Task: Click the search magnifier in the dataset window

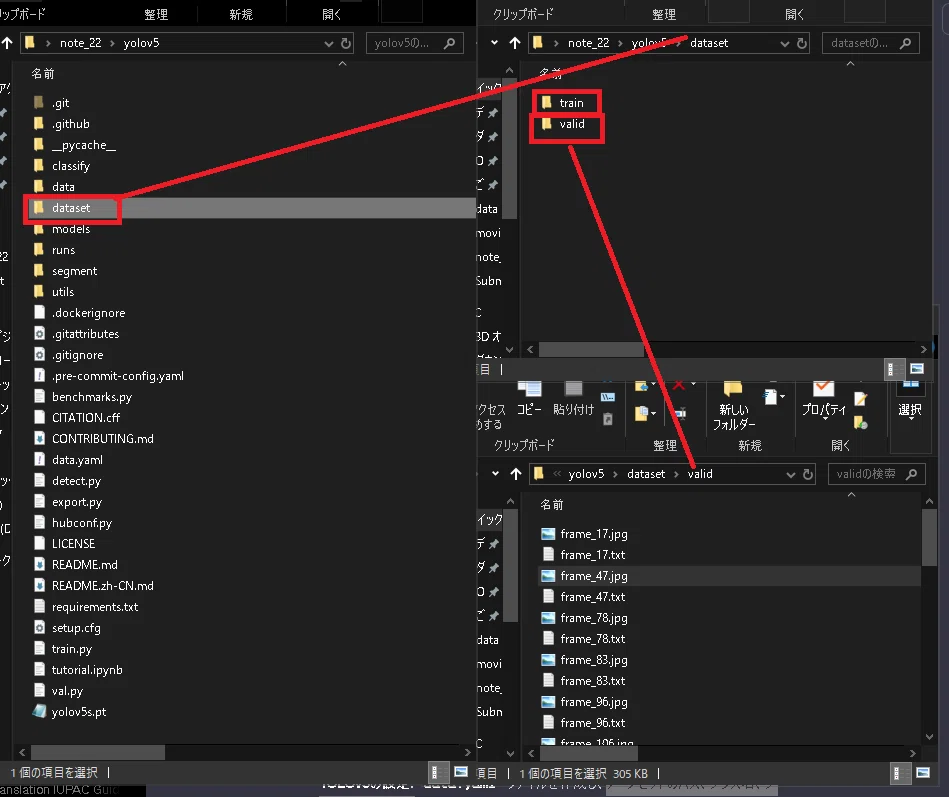Action: 905,43
